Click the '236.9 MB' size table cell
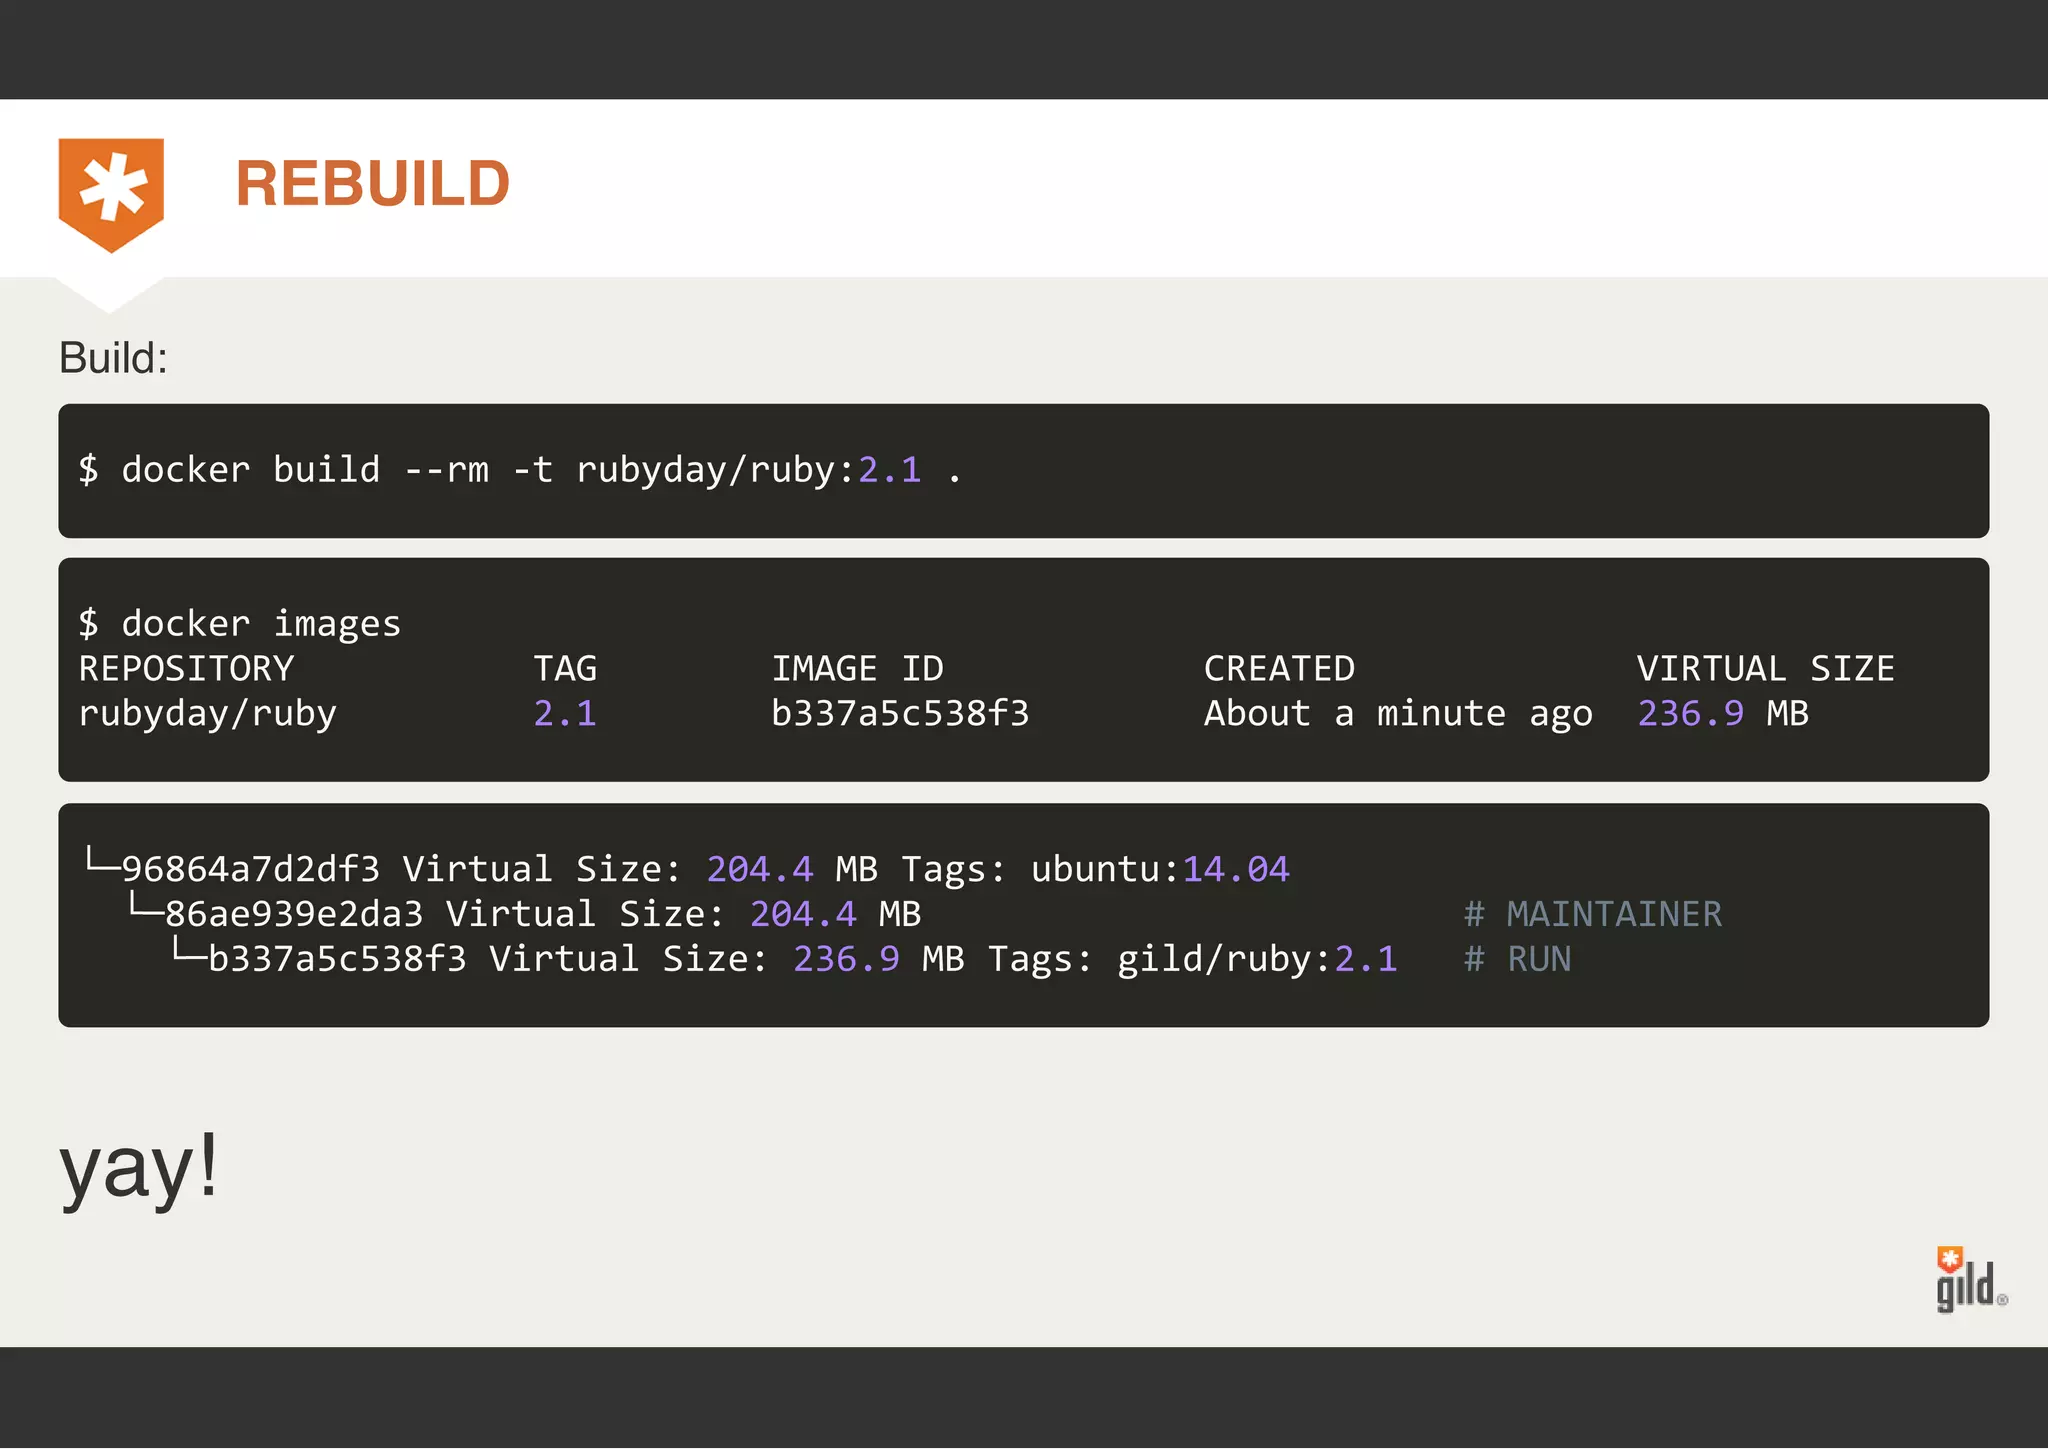 [1723, 714]
